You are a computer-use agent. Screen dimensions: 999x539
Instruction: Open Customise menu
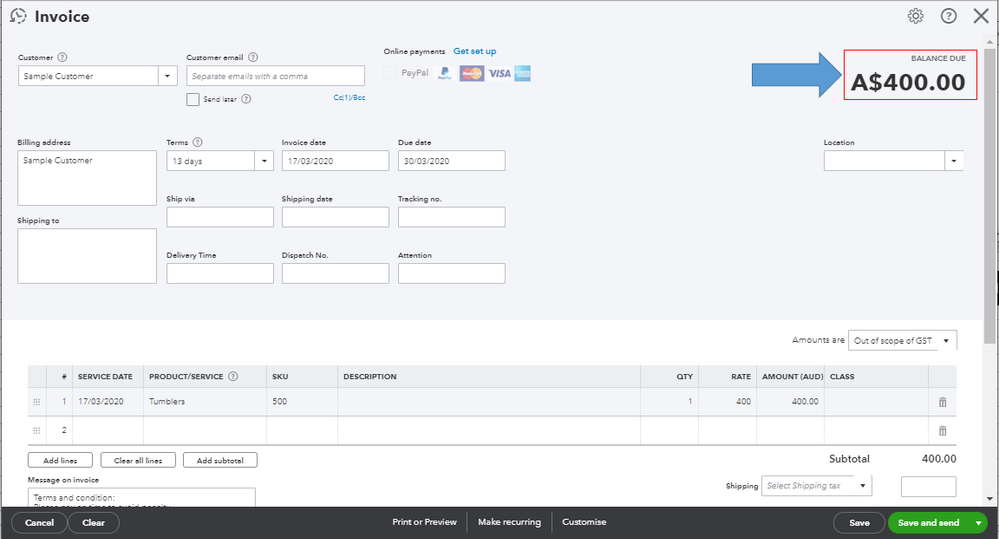(584, 522)
